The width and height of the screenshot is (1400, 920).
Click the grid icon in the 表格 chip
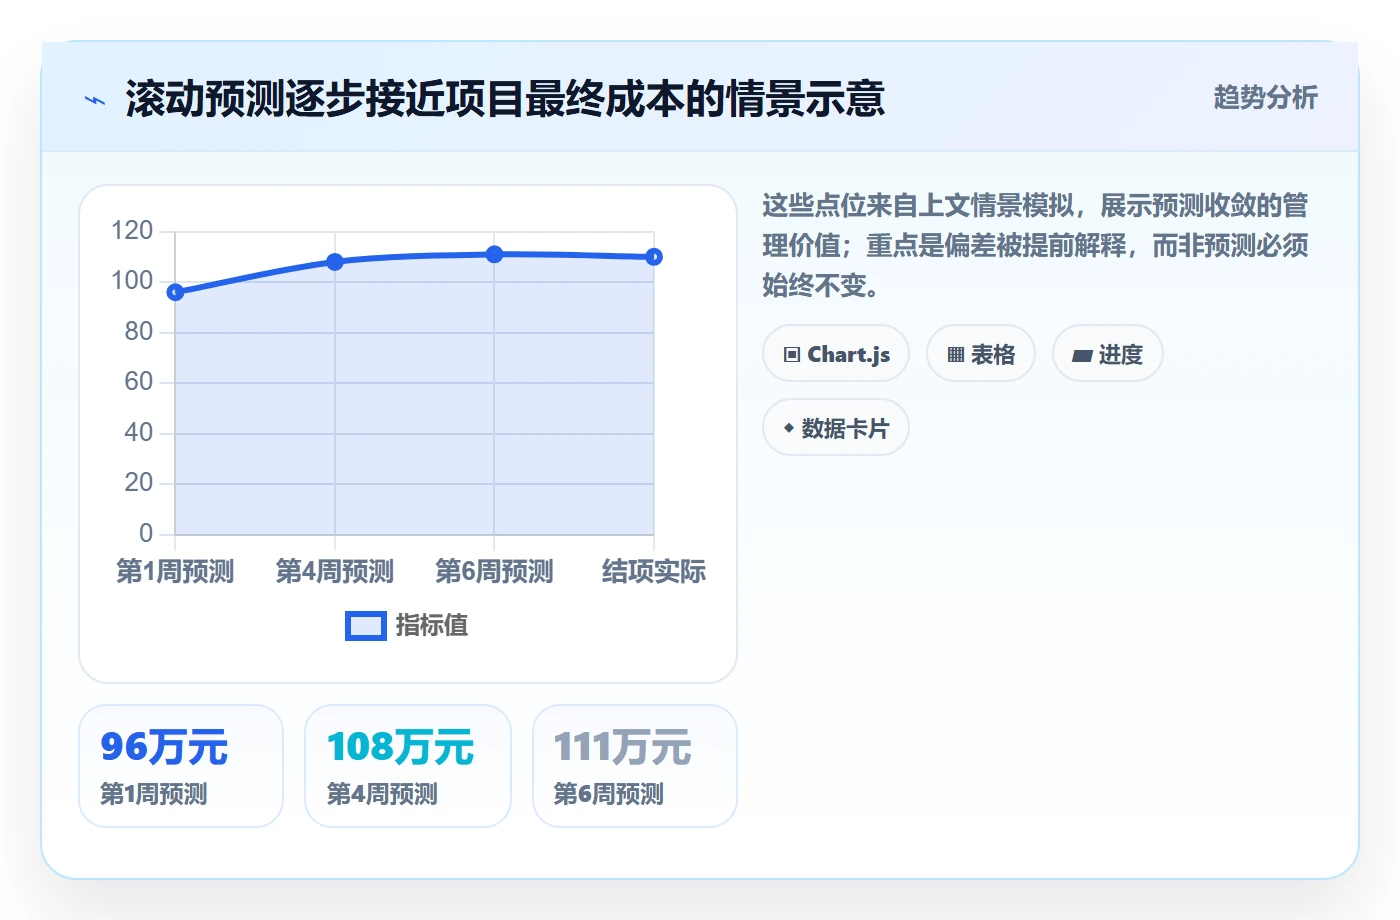click(956, 355)
